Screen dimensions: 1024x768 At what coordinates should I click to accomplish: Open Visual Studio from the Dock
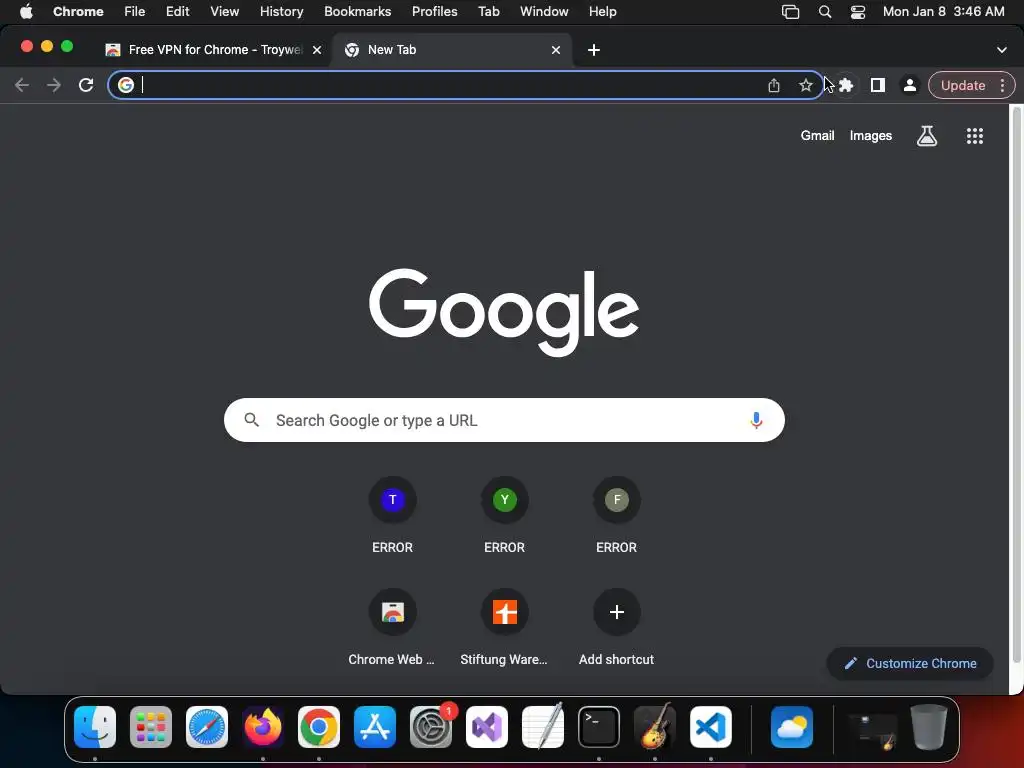pyautogui.click(x=487, y=727)
